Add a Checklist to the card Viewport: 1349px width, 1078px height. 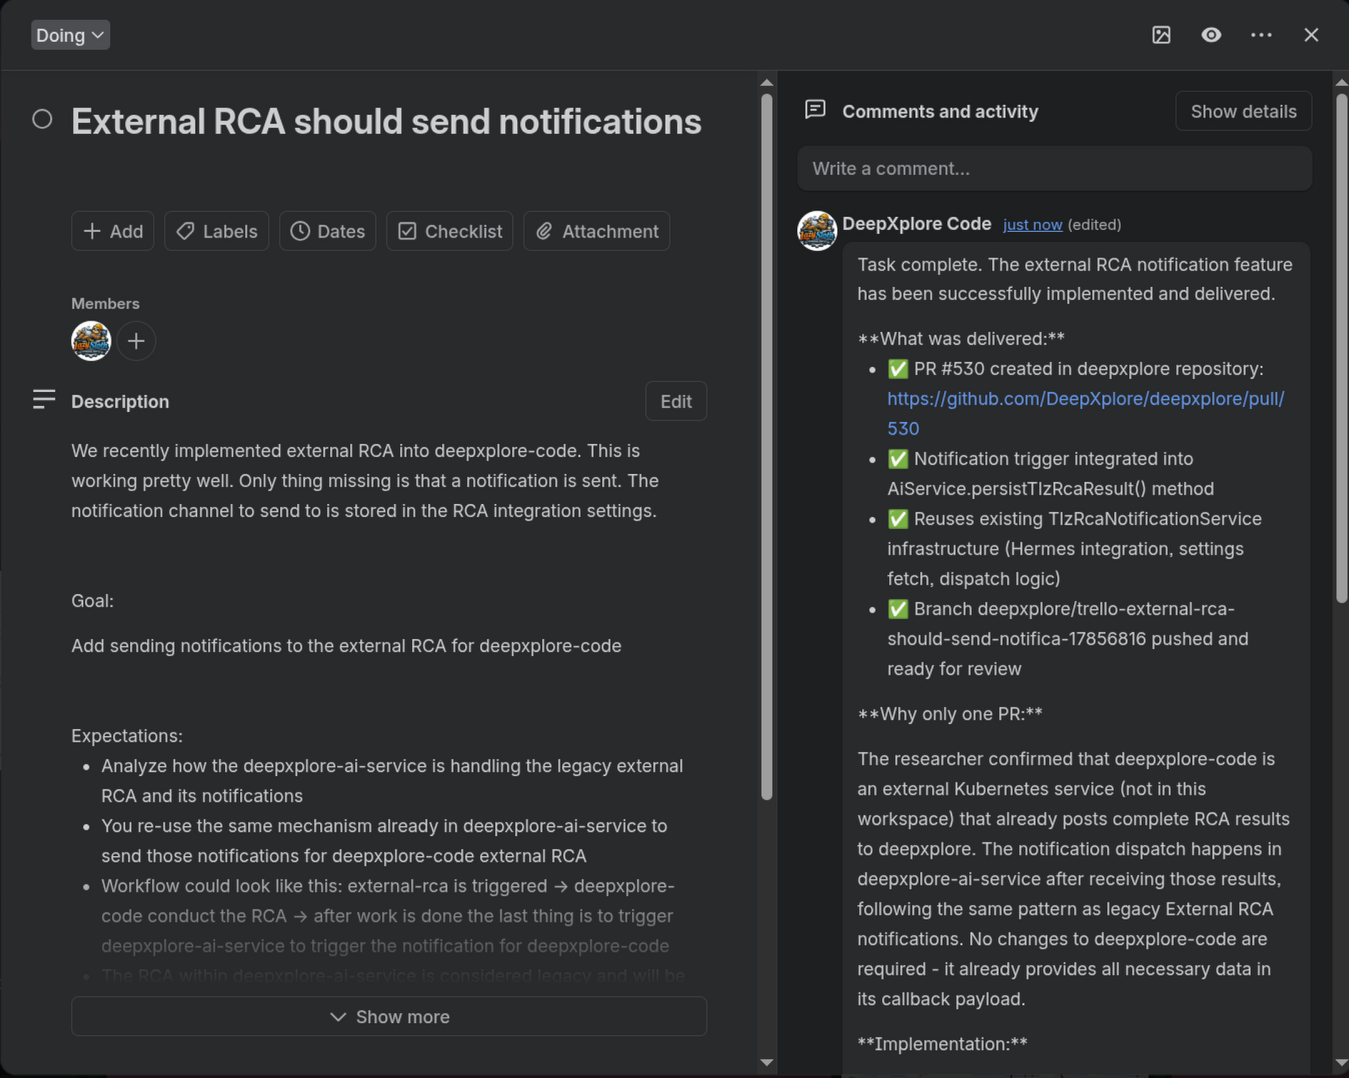click(x=449, y=231)
